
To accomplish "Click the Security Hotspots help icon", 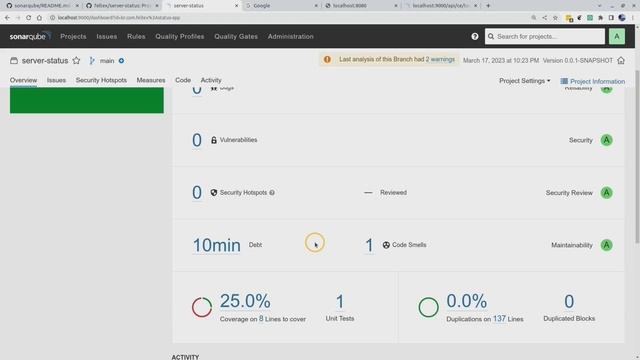I will pyautogui.click(x=272, y=193).
